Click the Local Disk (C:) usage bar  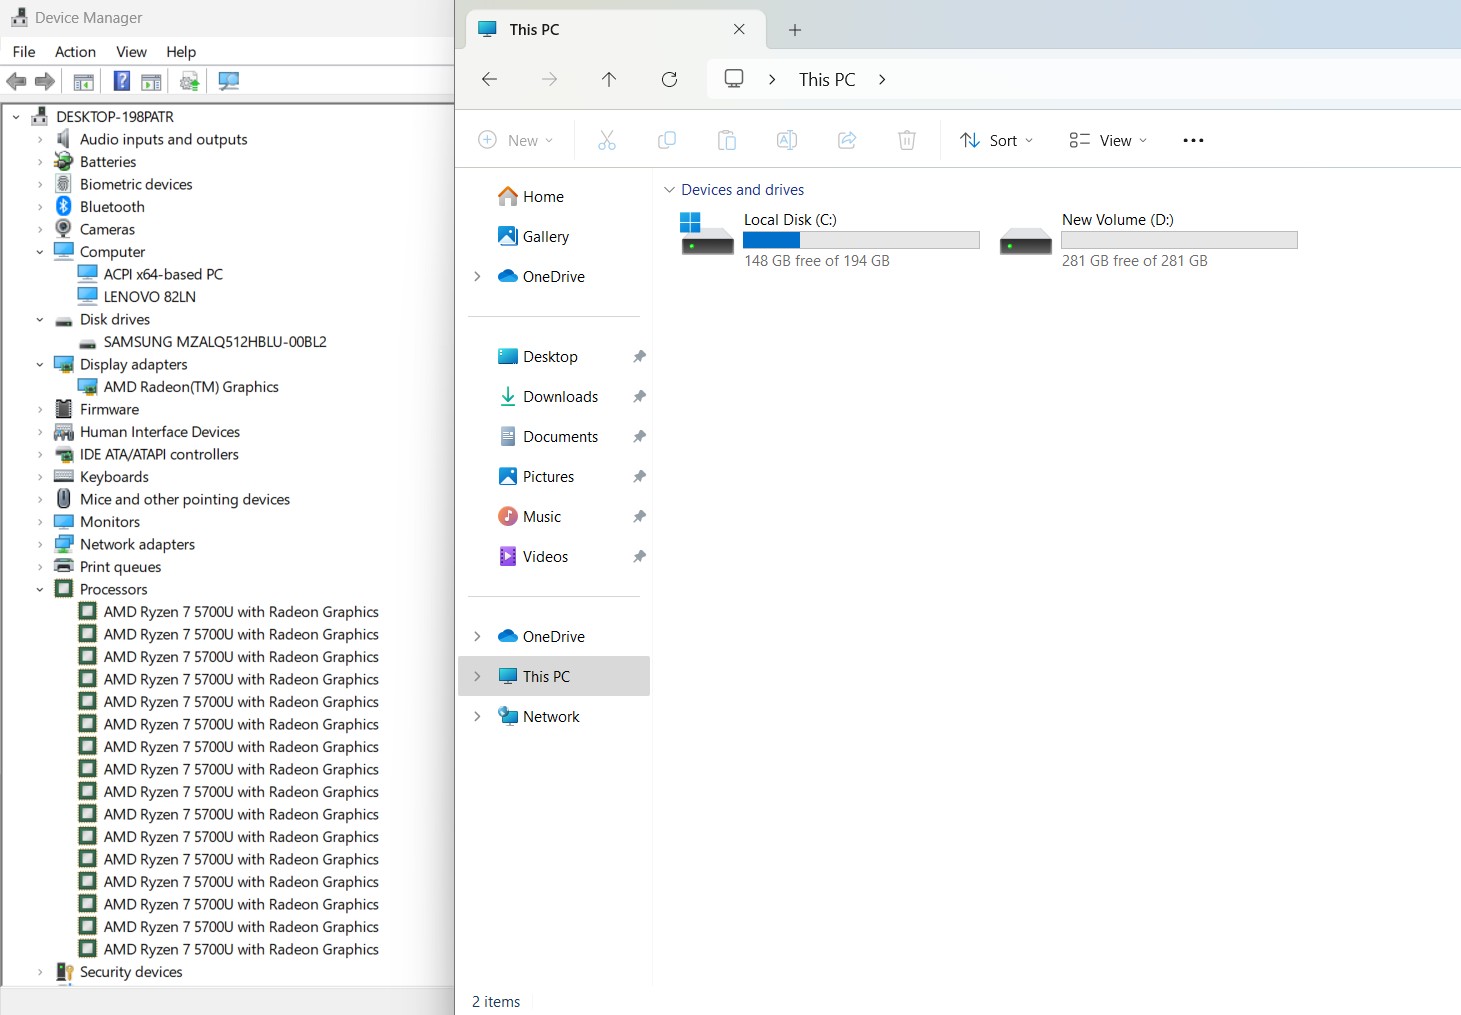(860, 240)
